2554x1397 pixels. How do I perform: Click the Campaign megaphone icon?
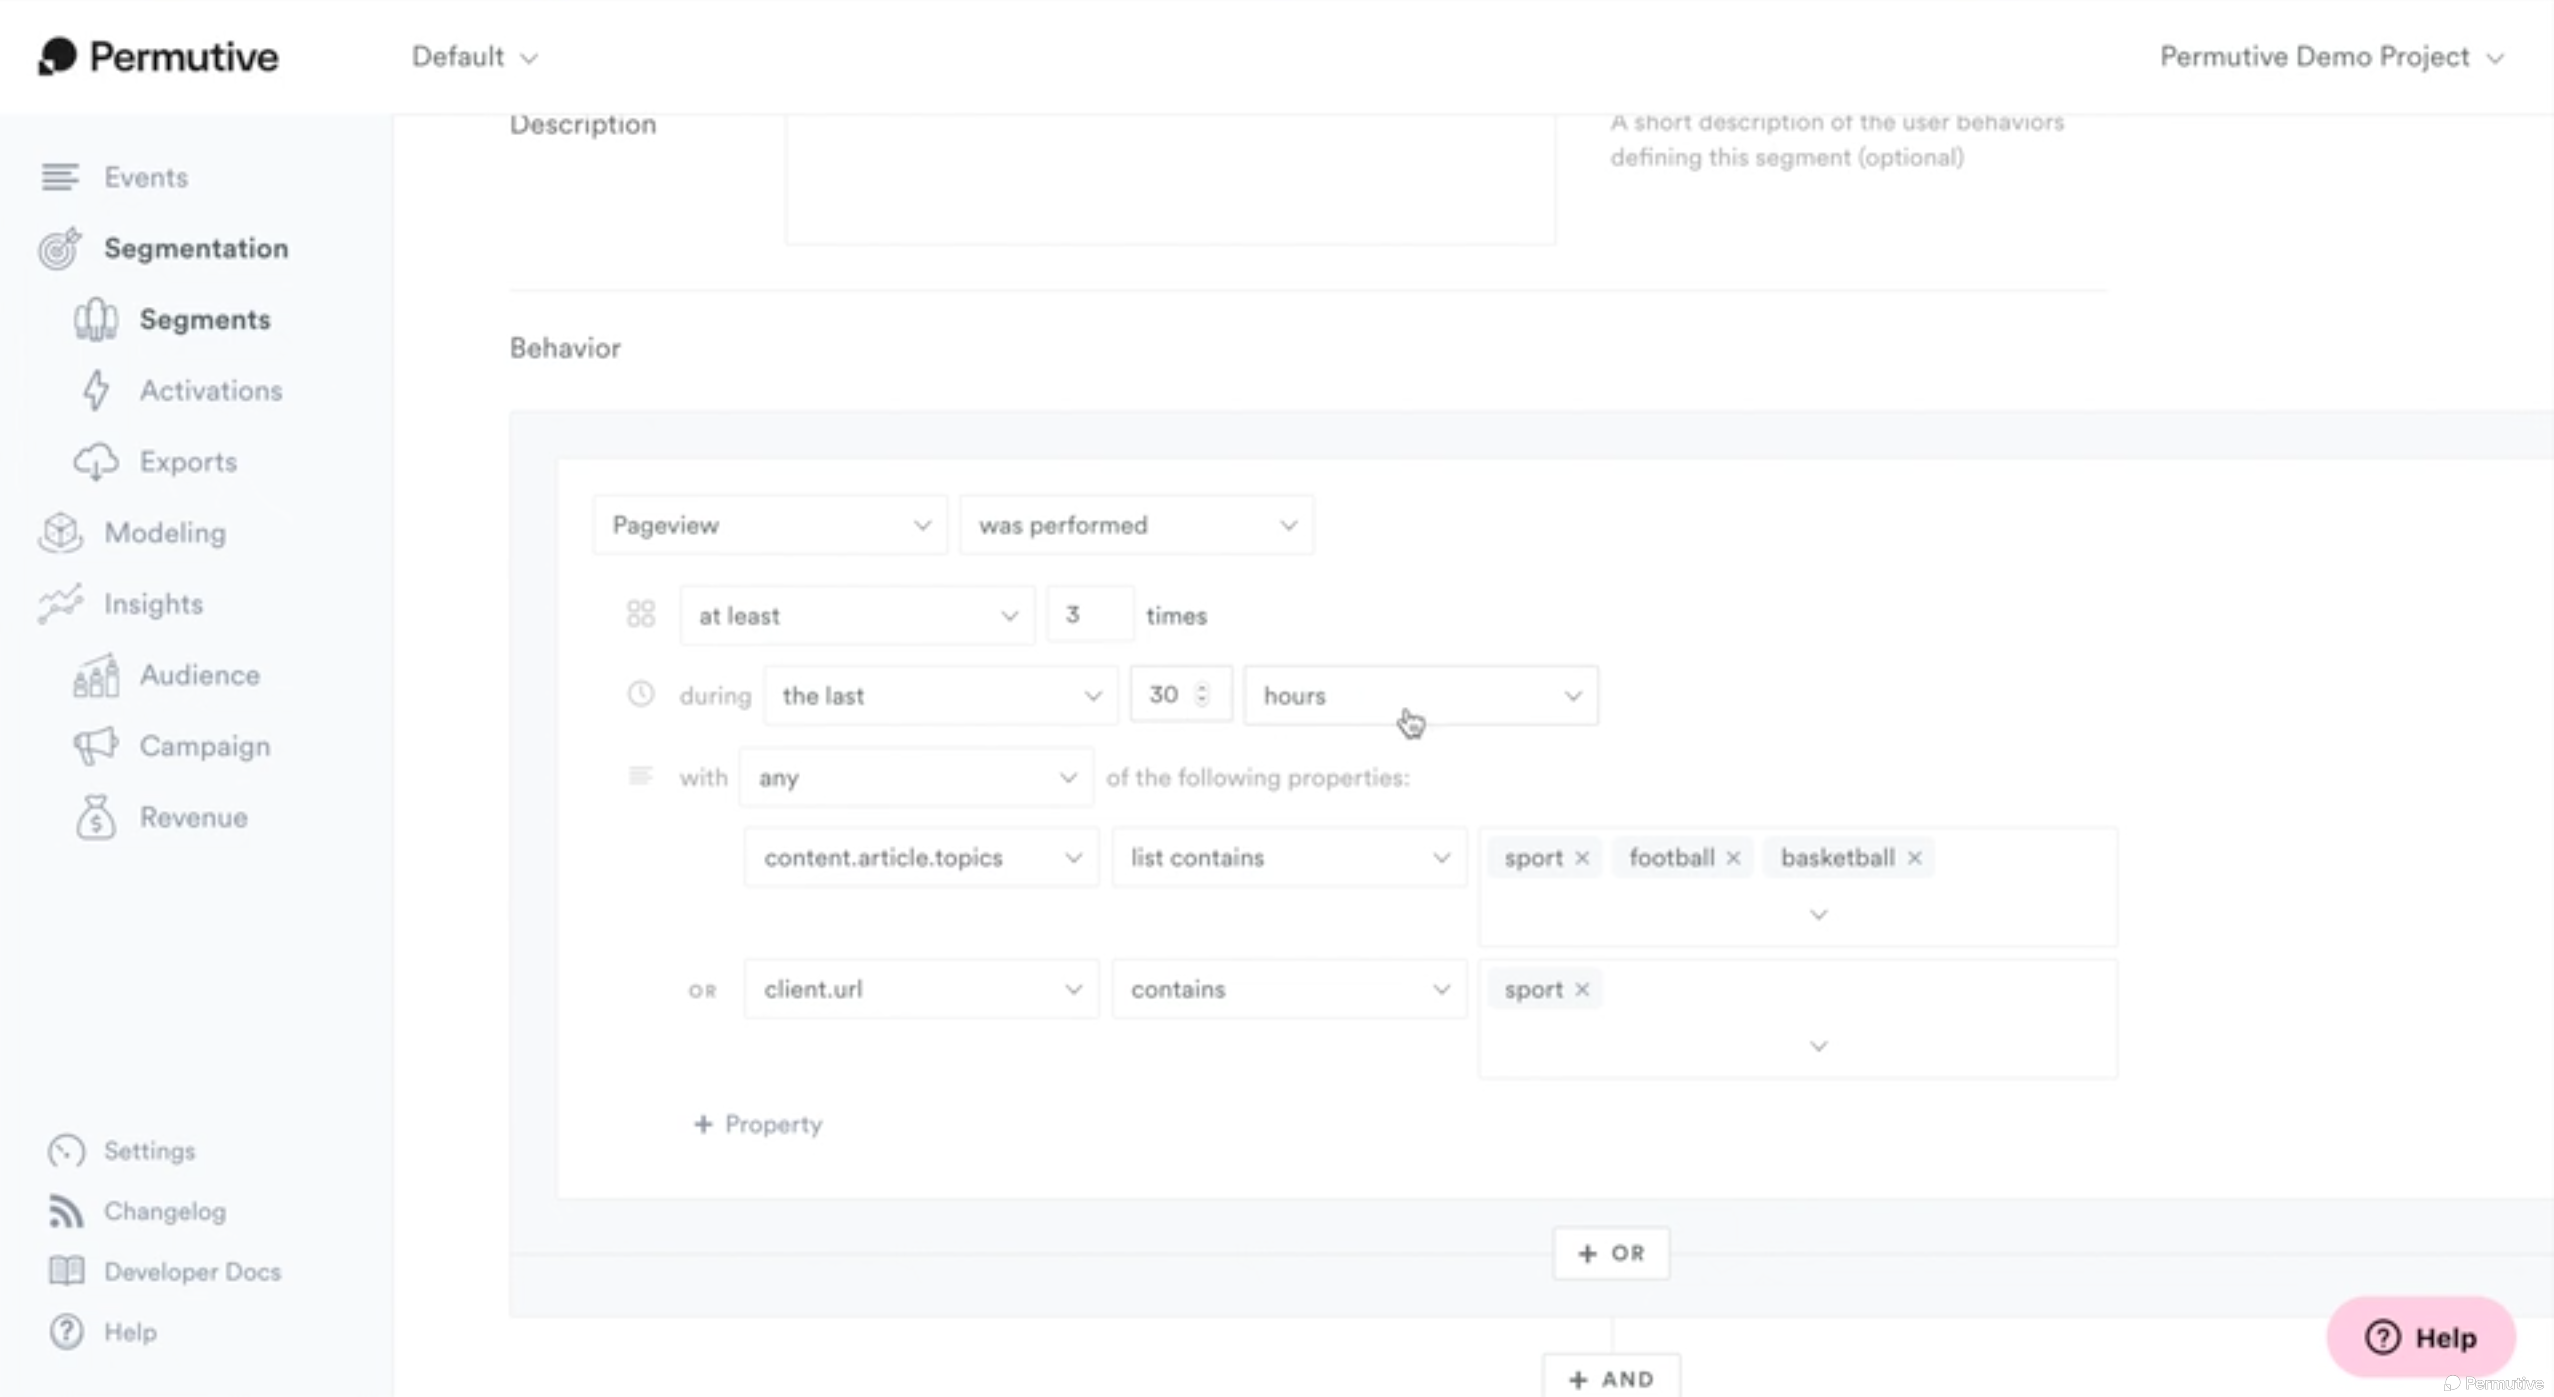coord(96,746)
